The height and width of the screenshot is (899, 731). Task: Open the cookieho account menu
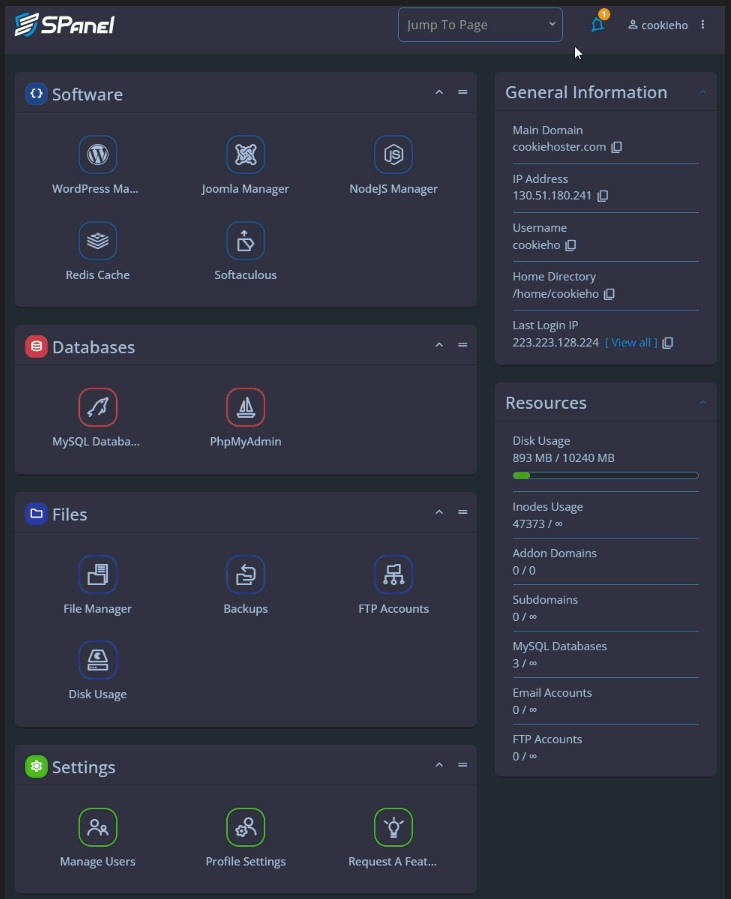tap(655, 24)
